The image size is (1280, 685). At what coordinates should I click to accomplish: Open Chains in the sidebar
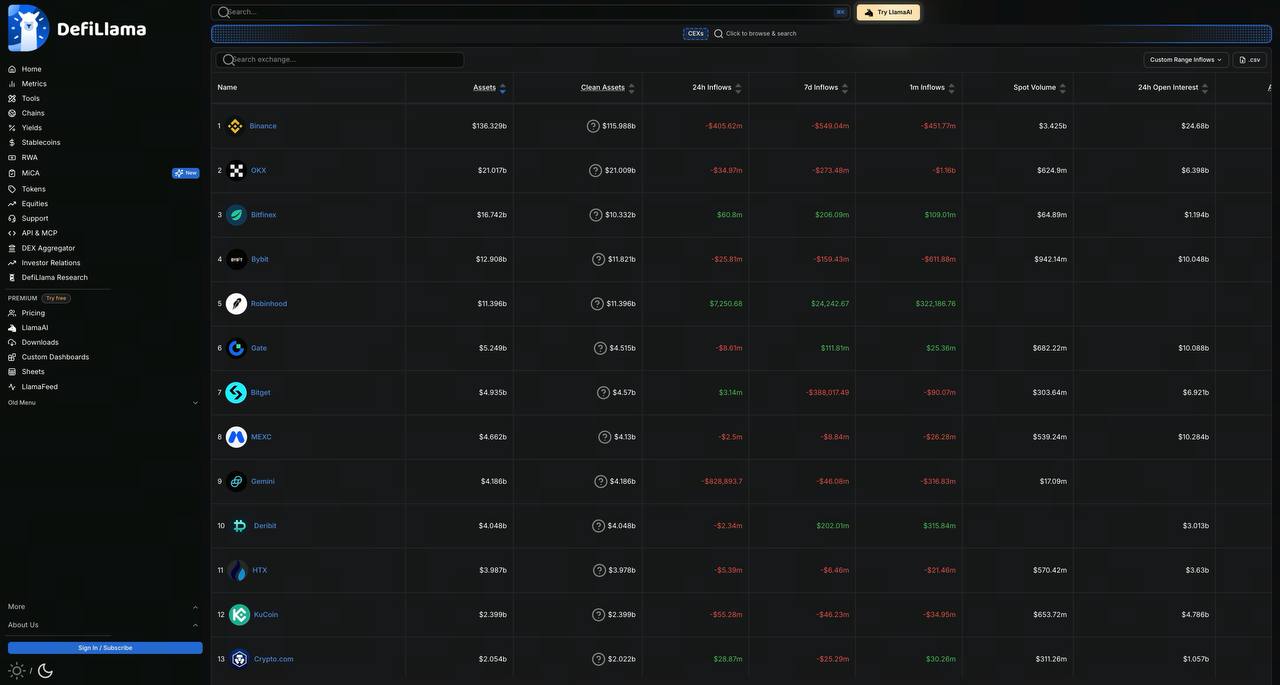(x=33, y=113)
